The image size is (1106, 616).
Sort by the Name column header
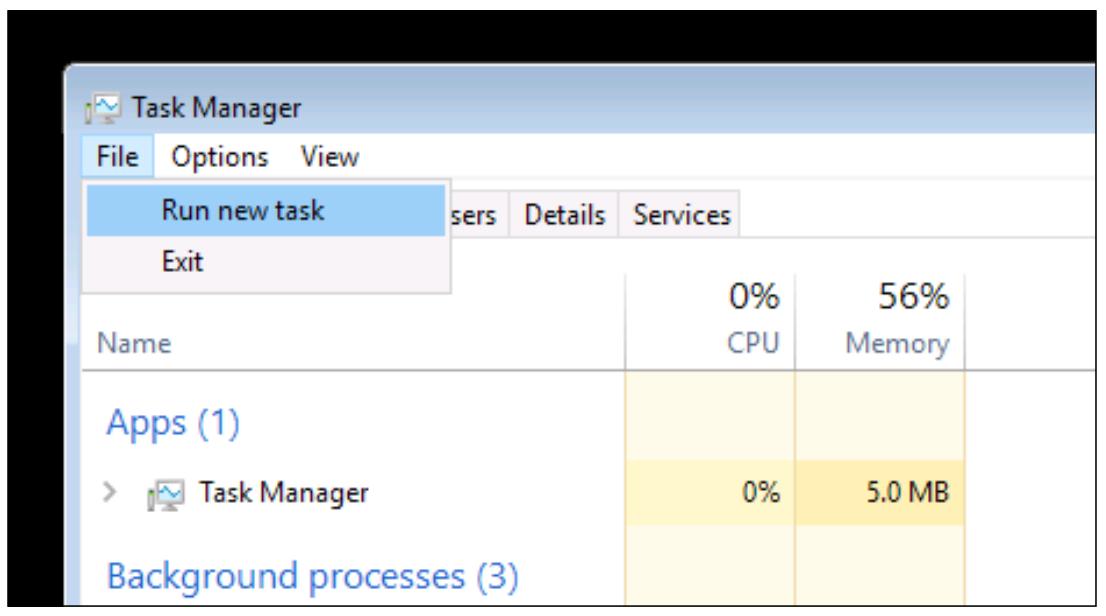[x=134, y=344]
